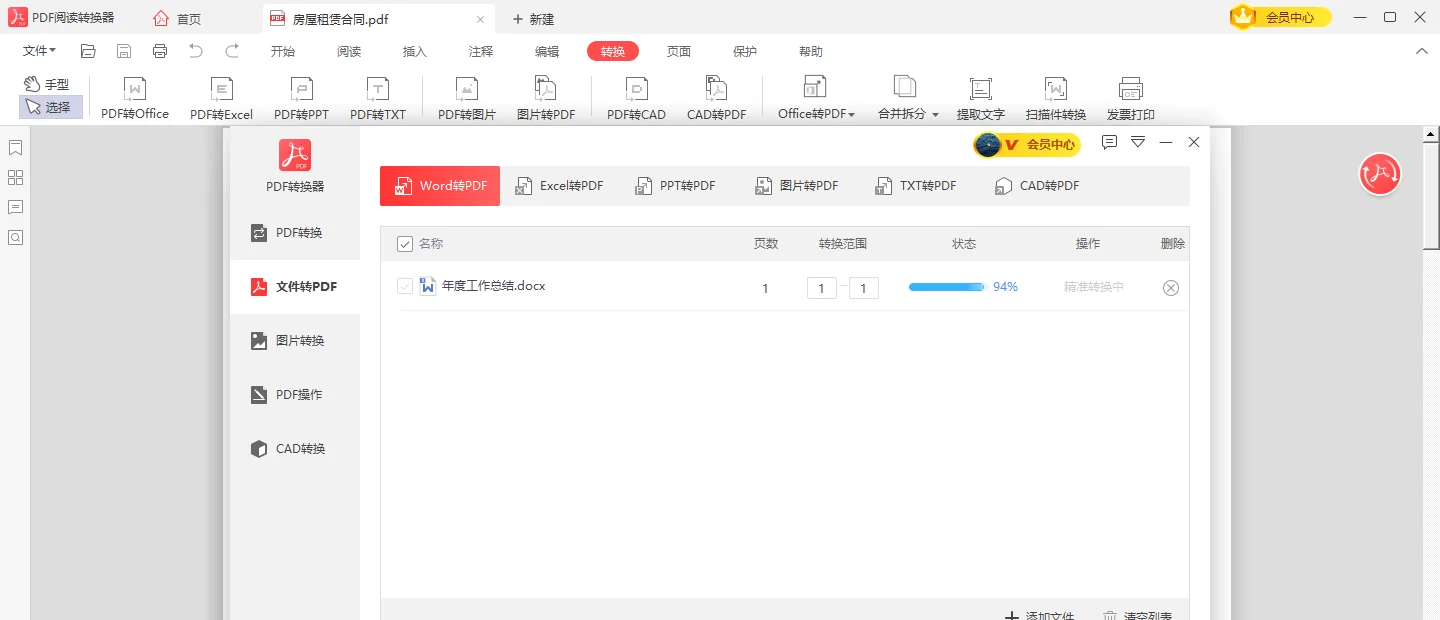1440x620 pixels.
Task: Close the 房屋租赁合同.pdf tab
Action: click(480, 19)
